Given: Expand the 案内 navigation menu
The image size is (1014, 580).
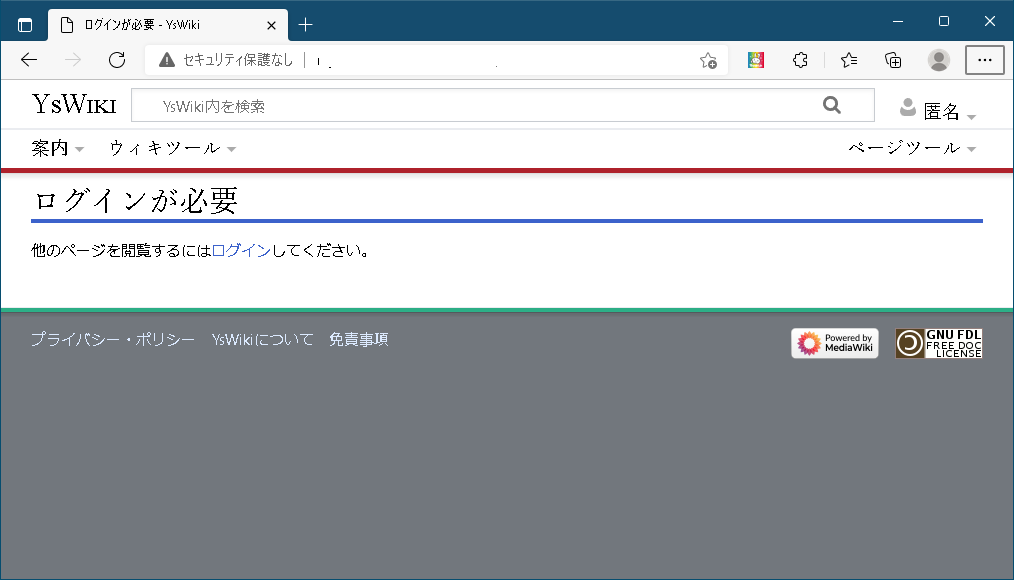Looking at the screenshot, I should (58, 148).
